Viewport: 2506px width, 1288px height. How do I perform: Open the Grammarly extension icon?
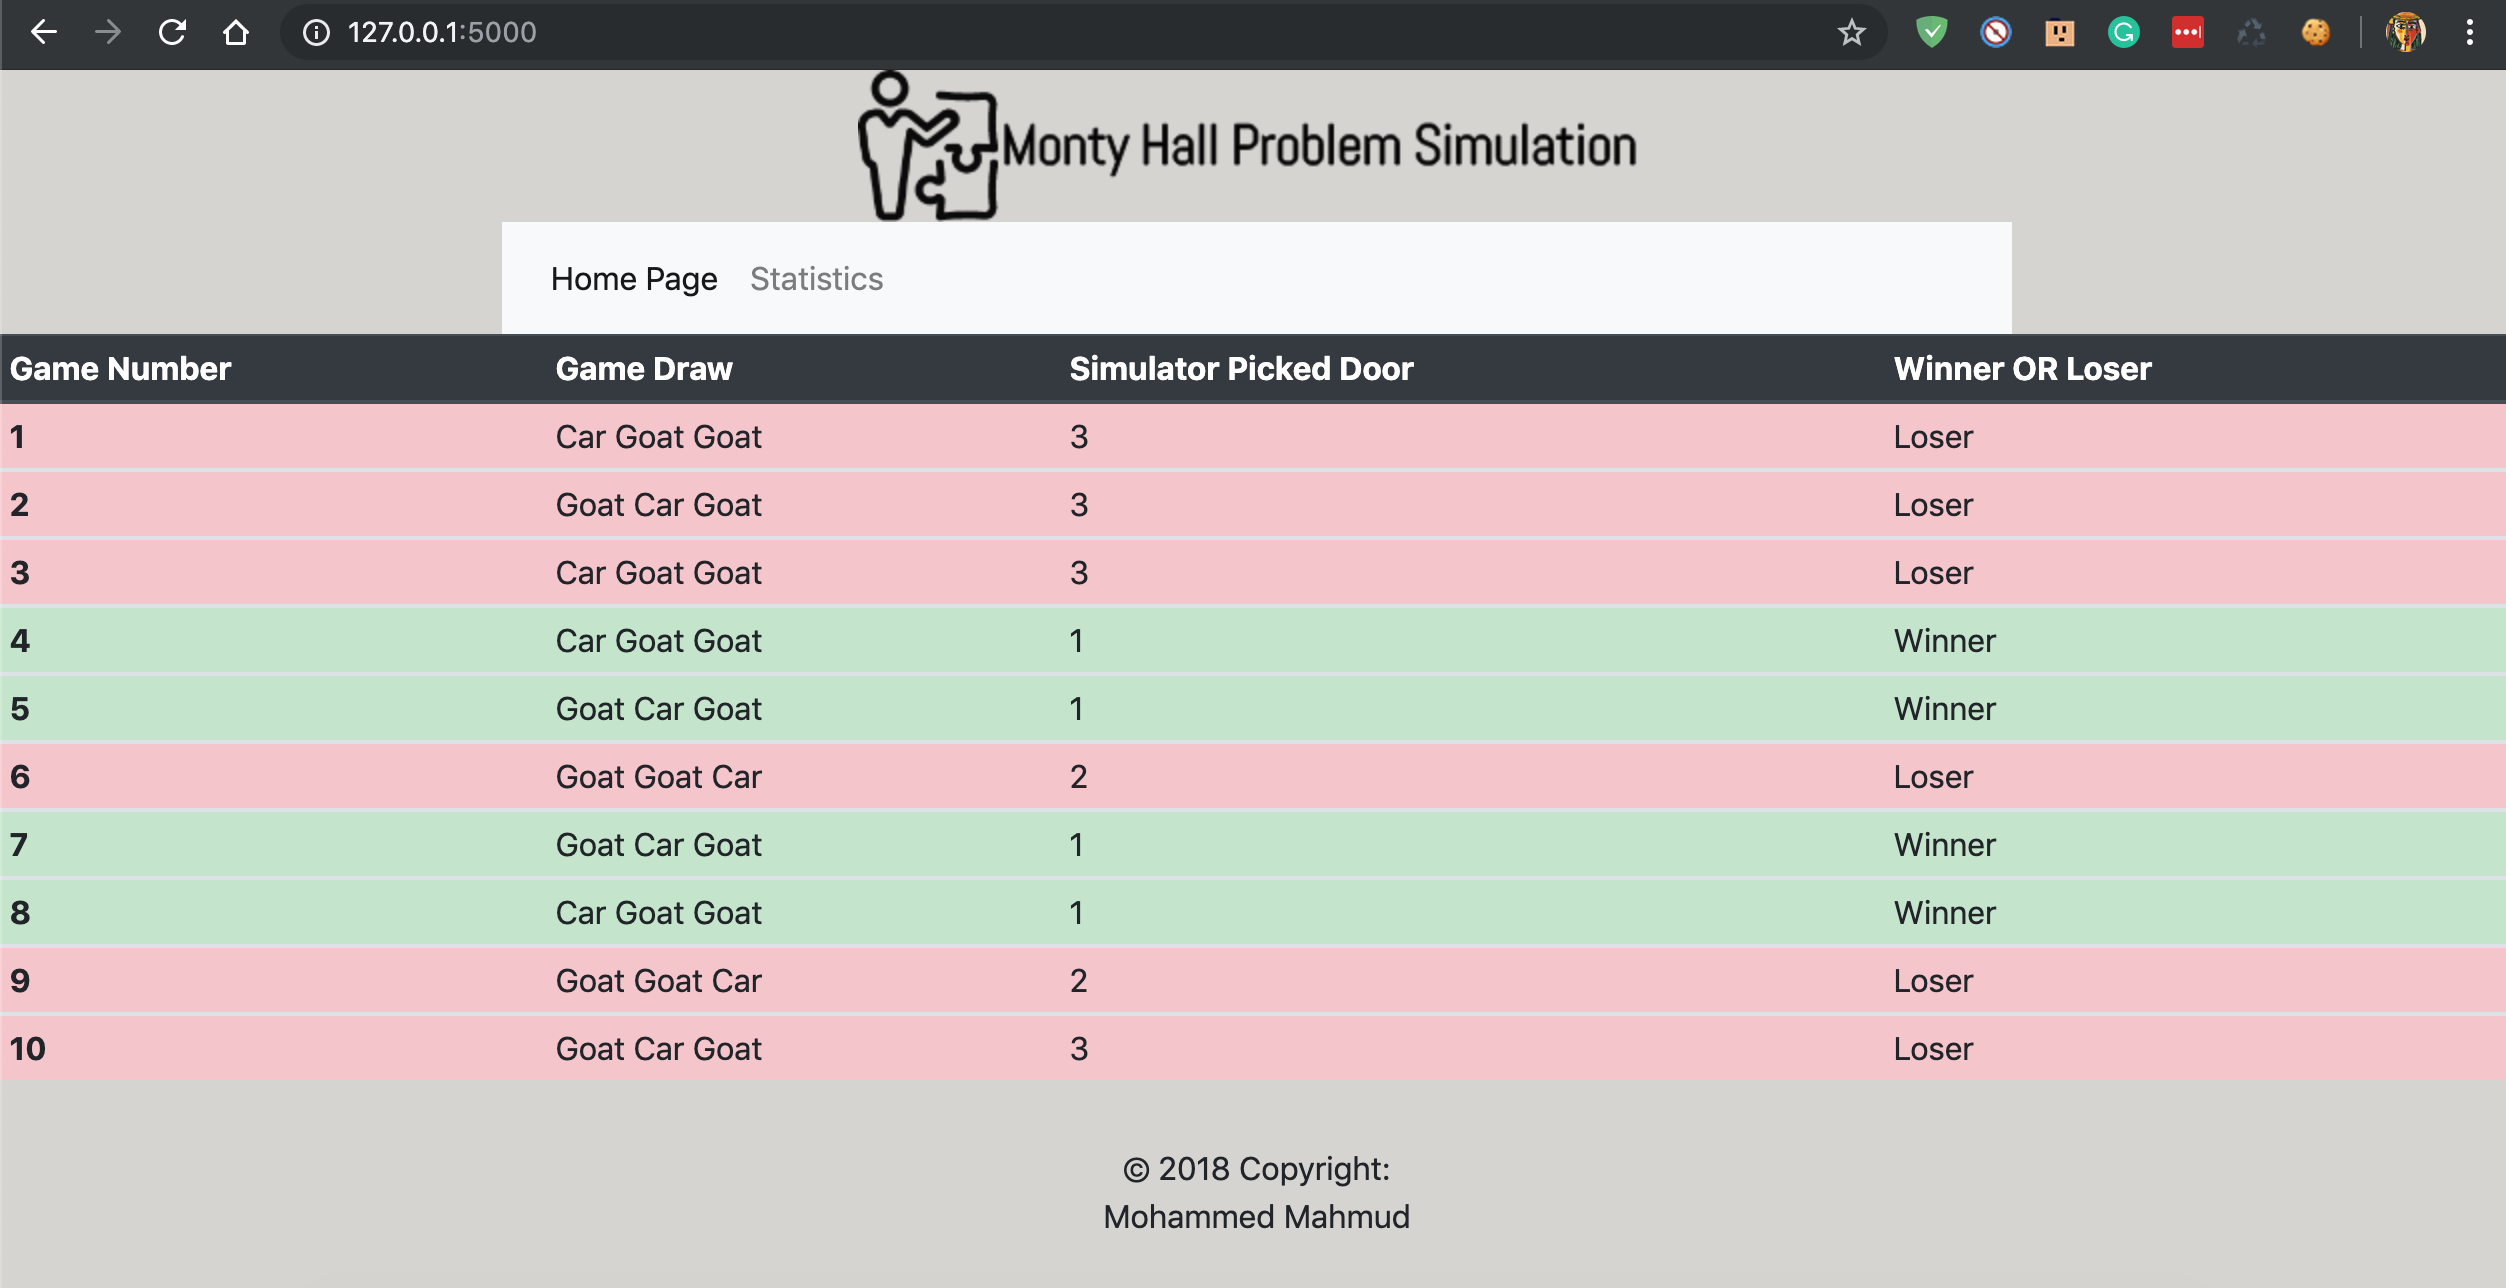[x=2123, y=33]
